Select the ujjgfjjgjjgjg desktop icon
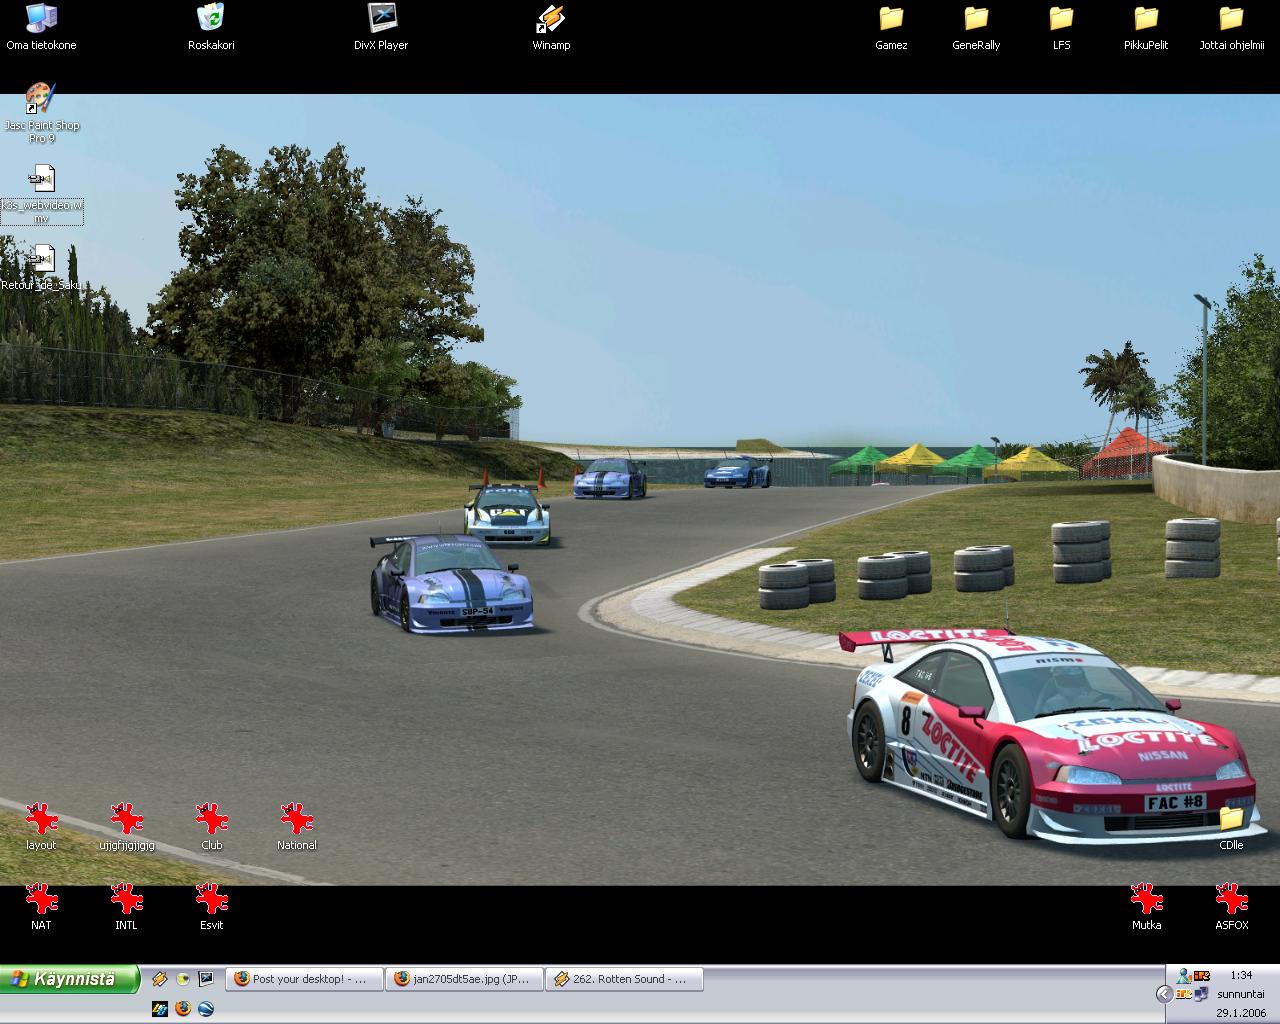 [x=126, y=827]
